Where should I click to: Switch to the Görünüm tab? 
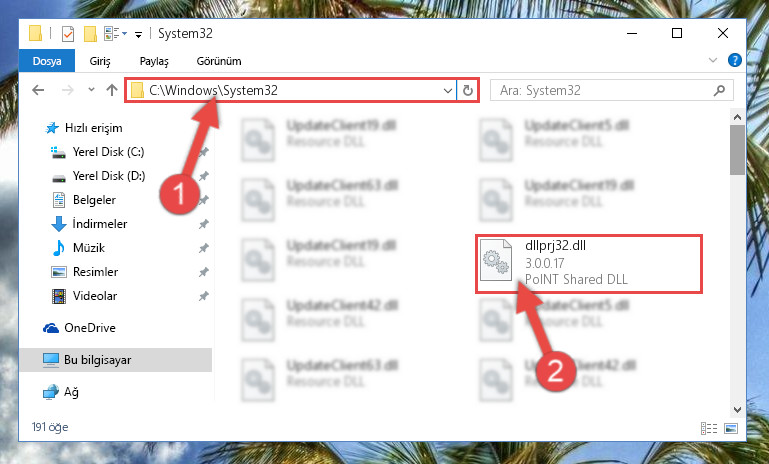click(x=219, y=61)
